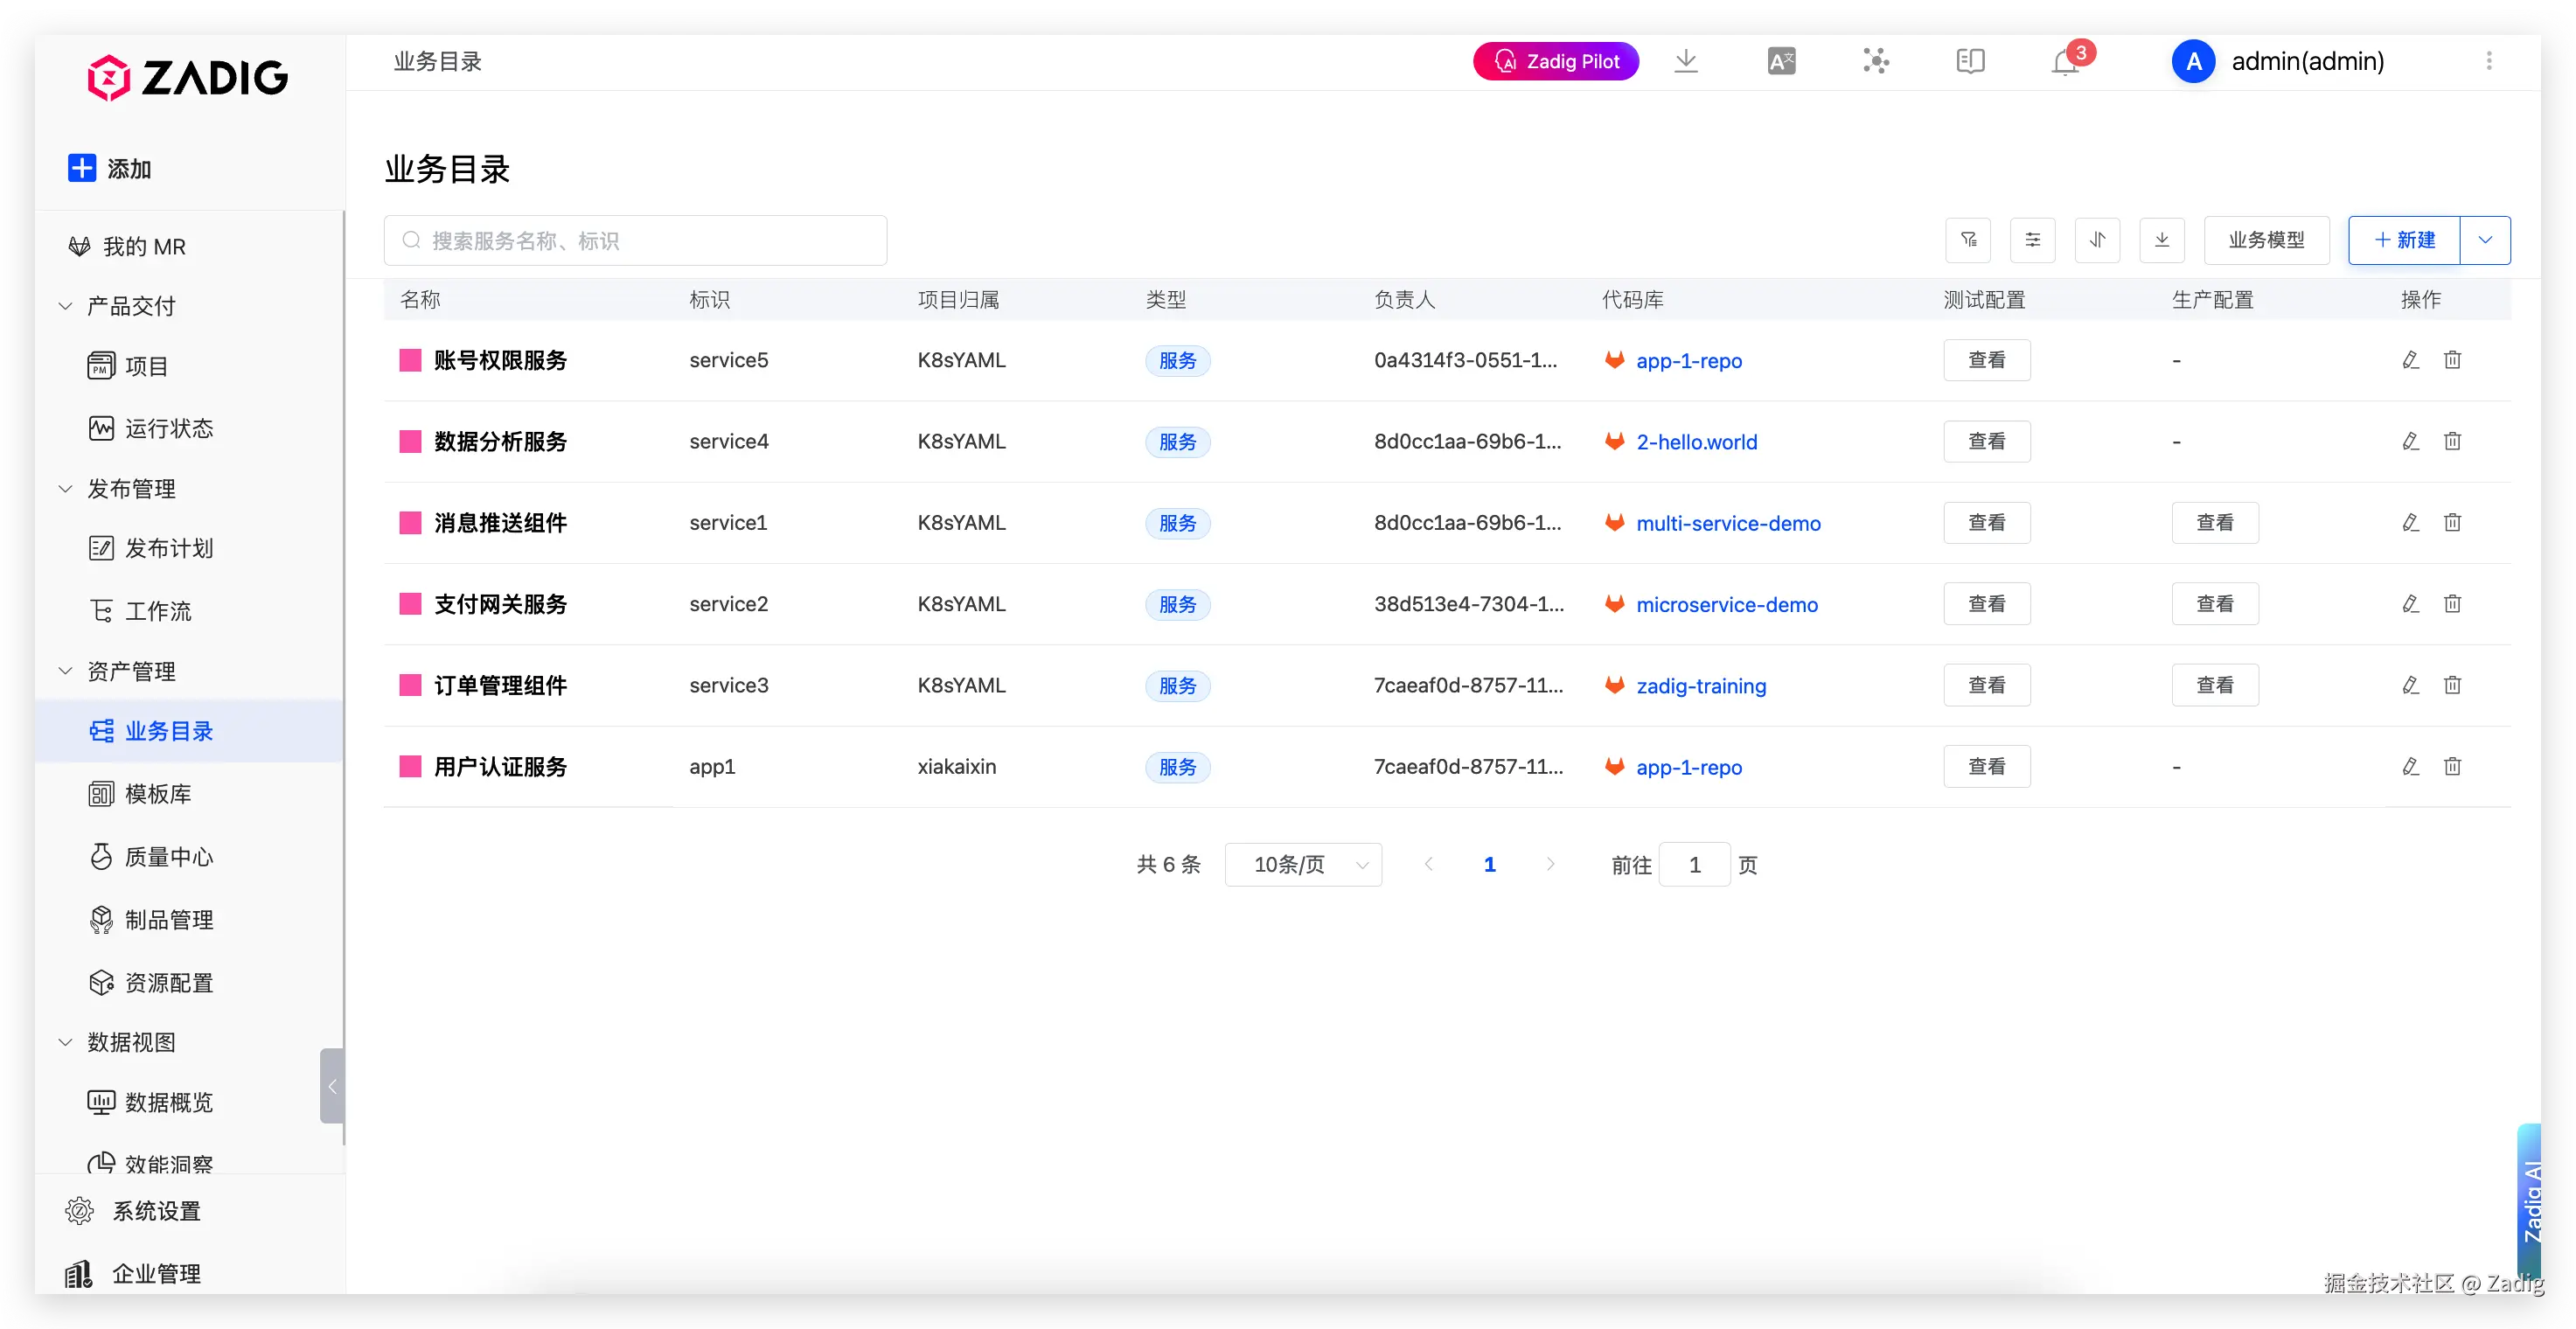Open the documentation book icon
Screen dimensions: 2576x1329
click(x=1970, y=62)
